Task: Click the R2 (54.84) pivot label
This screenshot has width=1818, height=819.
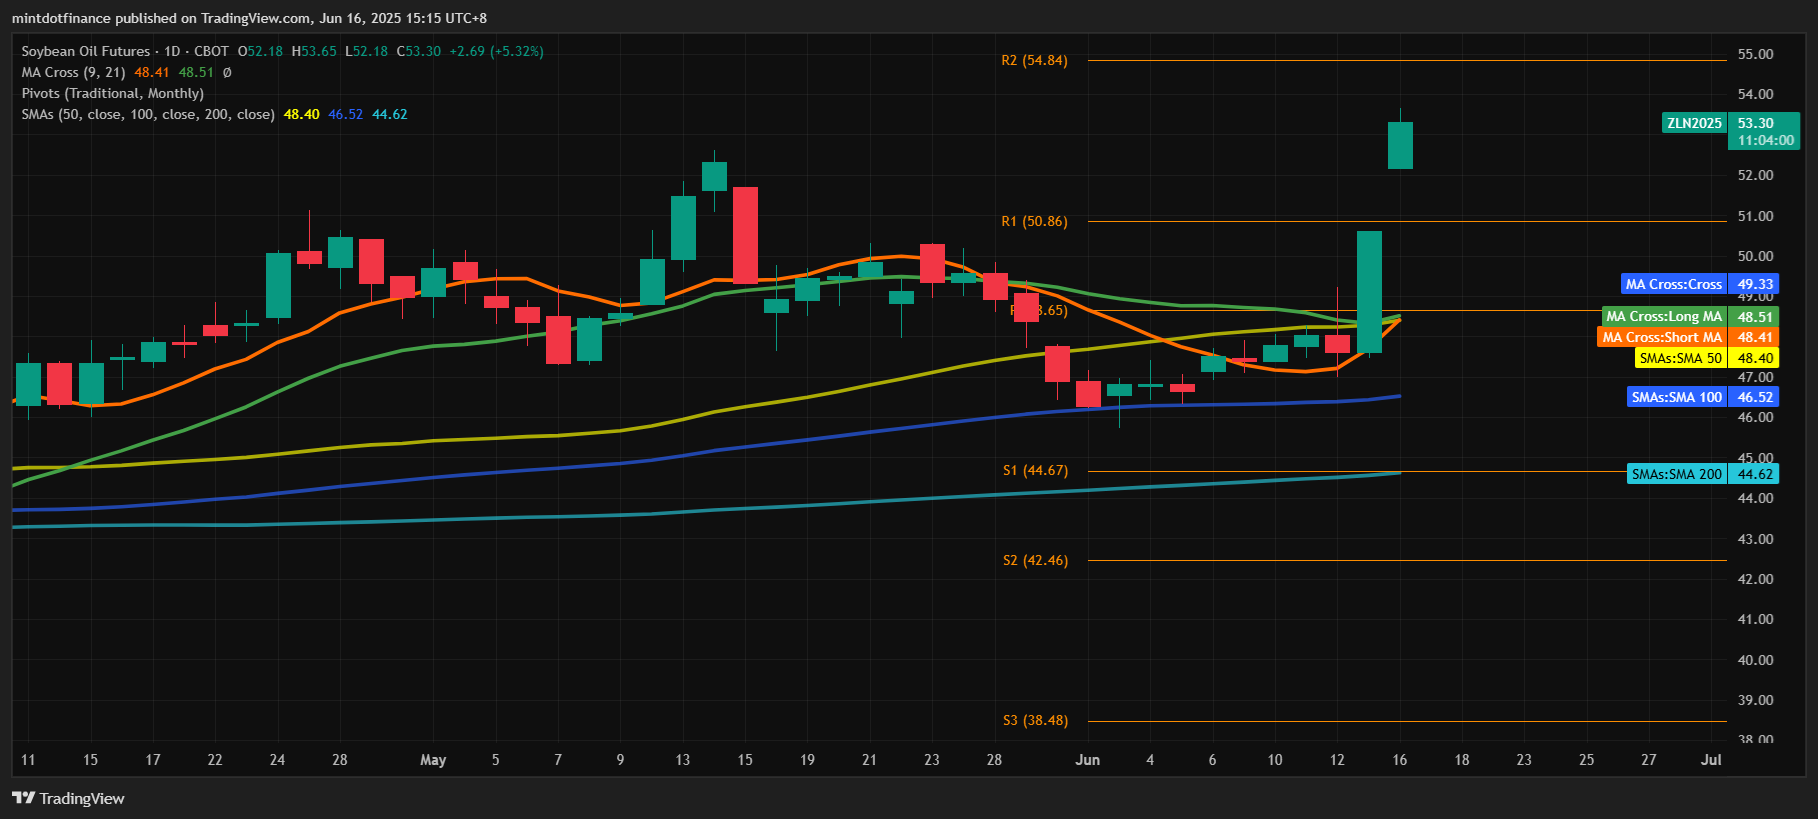Action: pos(1034,60)
